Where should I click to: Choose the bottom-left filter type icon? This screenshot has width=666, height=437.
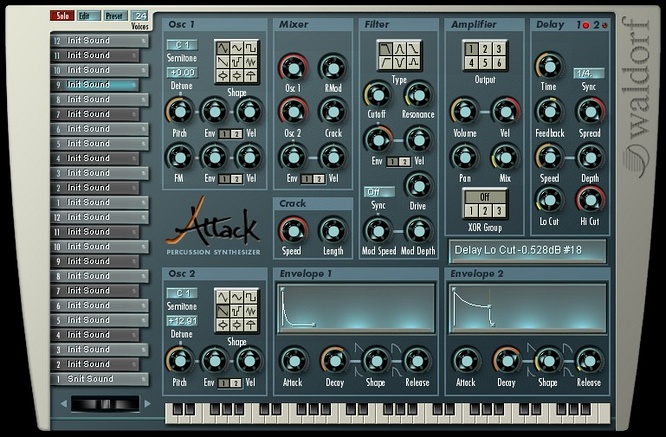point(386,62)
